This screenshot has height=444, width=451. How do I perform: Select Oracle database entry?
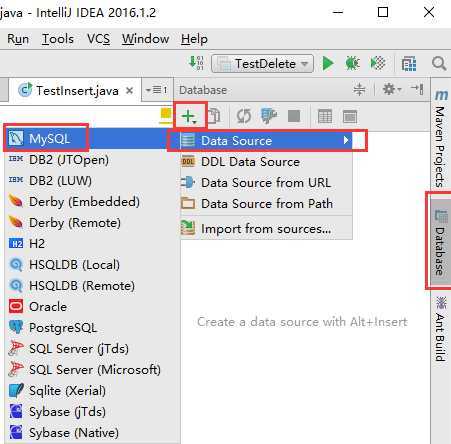pyautogui.click(x=93, y=307)
